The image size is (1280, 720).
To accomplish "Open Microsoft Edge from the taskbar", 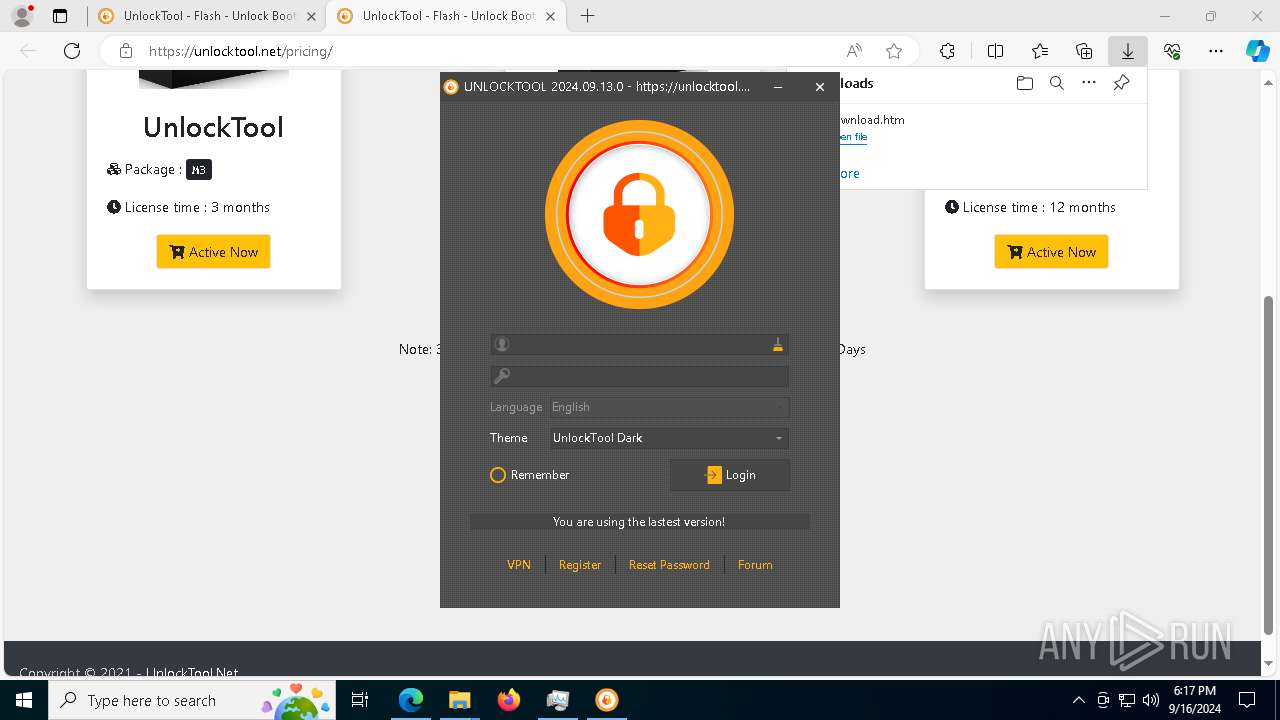I will [x=411, y=700].
